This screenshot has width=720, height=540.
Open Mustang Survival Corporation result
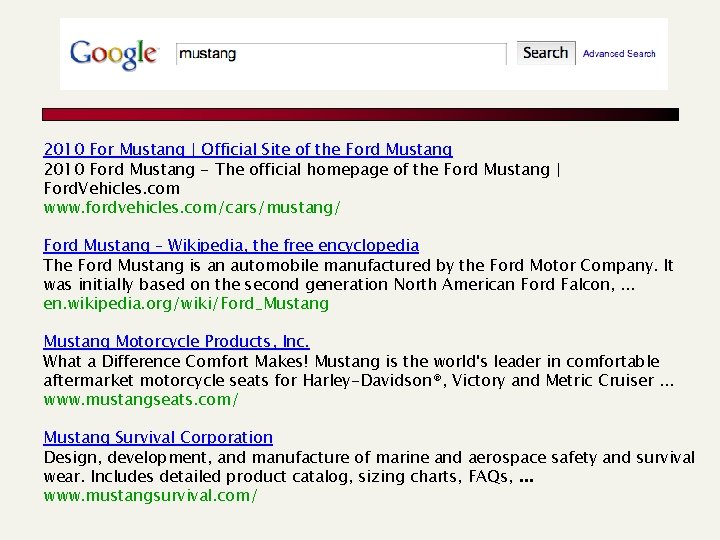point(158,437)
